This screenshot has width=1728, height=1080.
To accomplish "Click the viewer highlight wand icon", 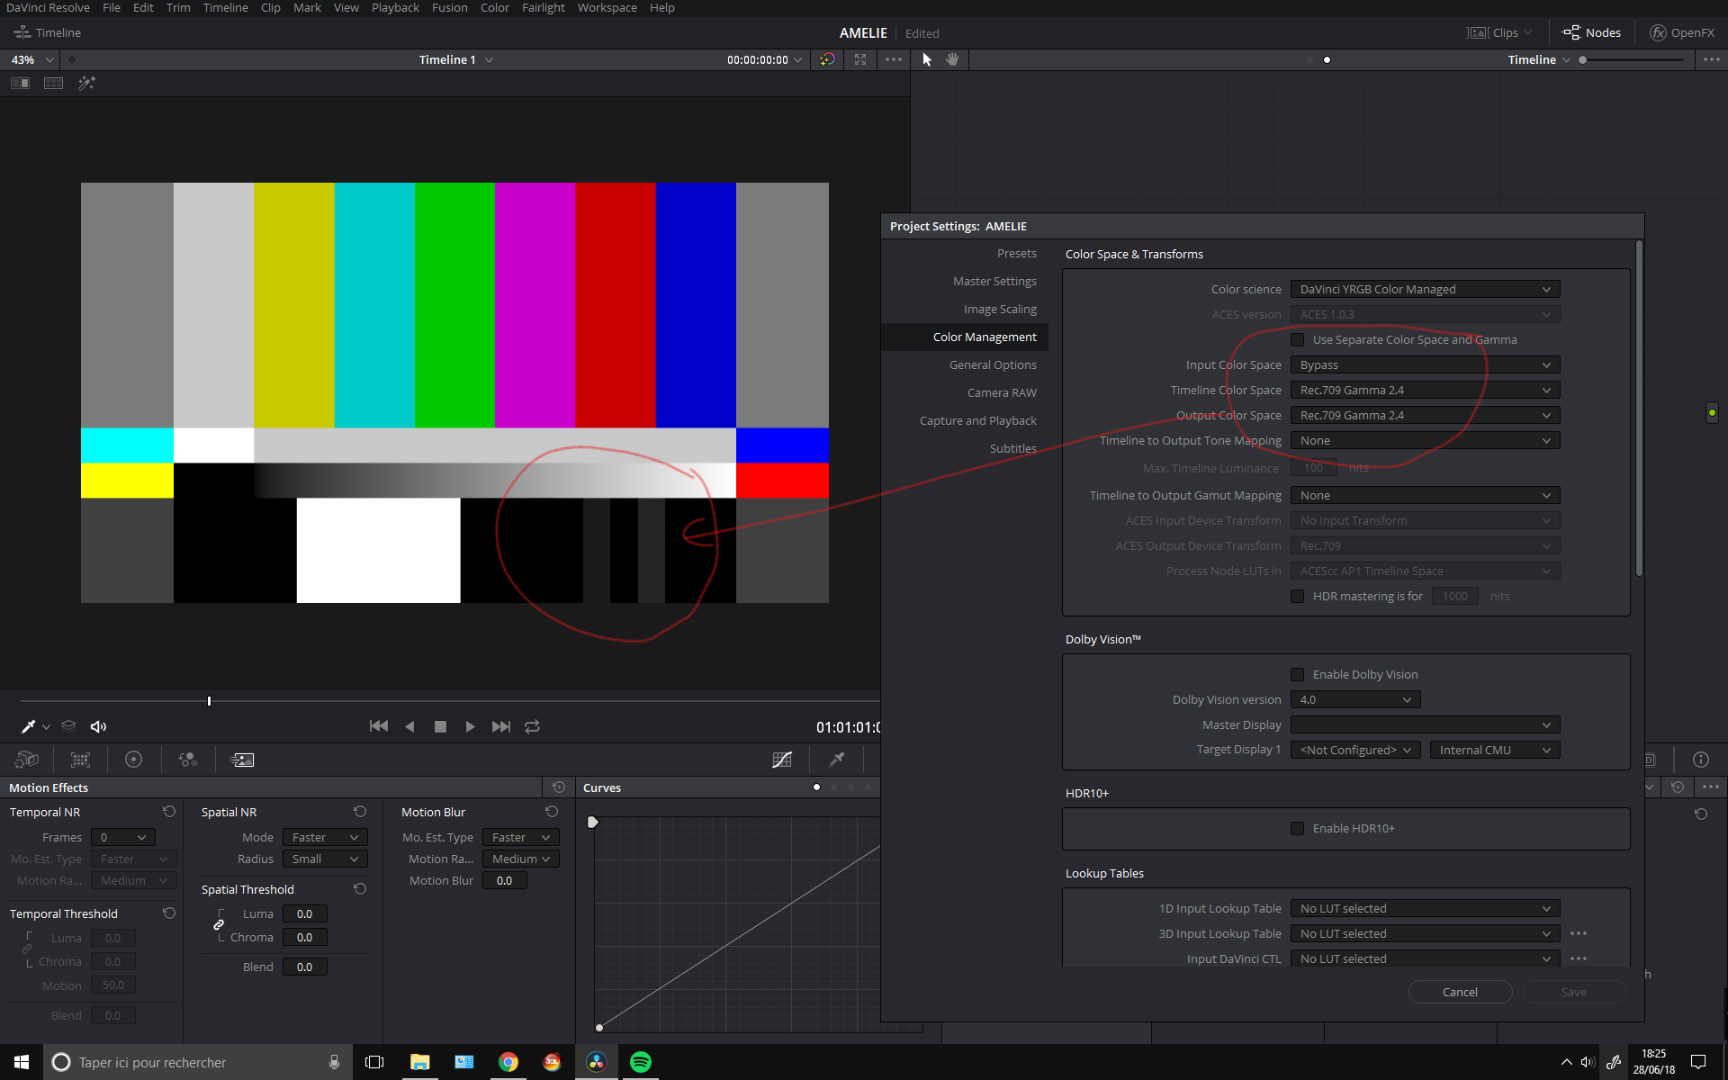I will click(87, 83).
